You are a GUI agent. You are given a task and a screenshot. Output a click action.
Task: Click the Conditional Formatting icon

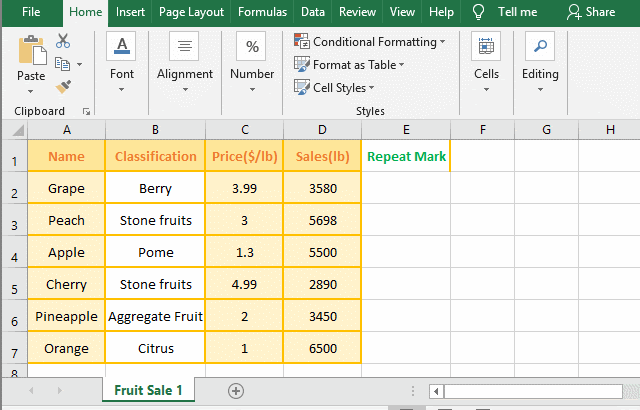[302, 41]
